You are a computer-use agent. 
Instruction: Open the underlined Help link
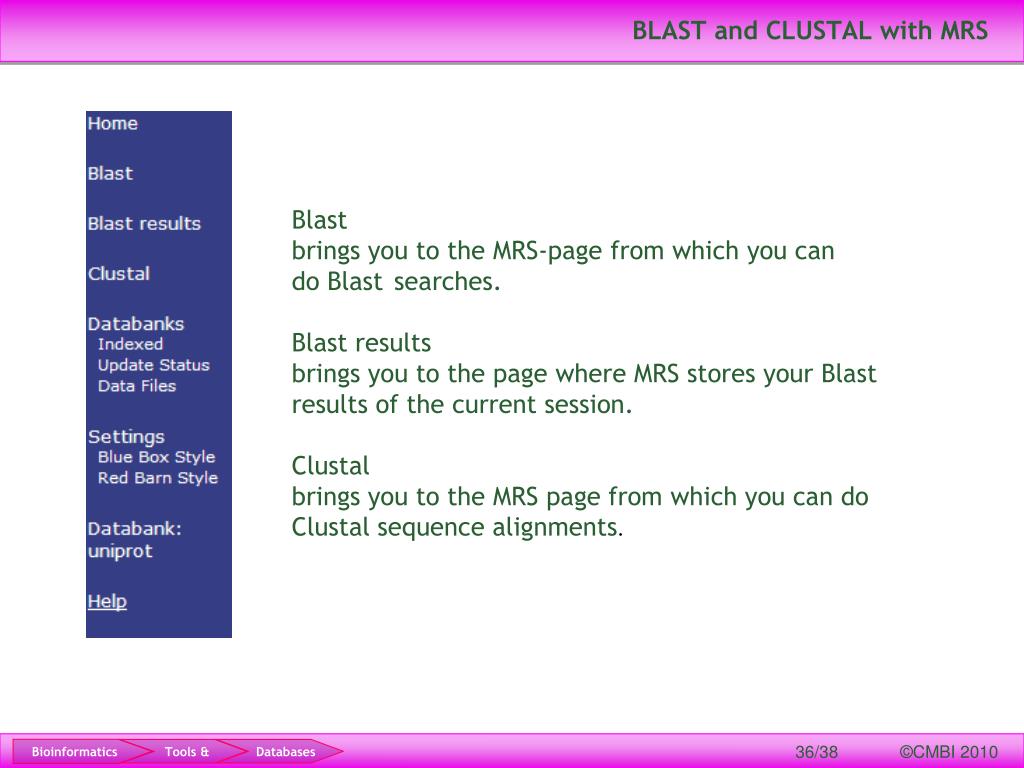(107, 601)
